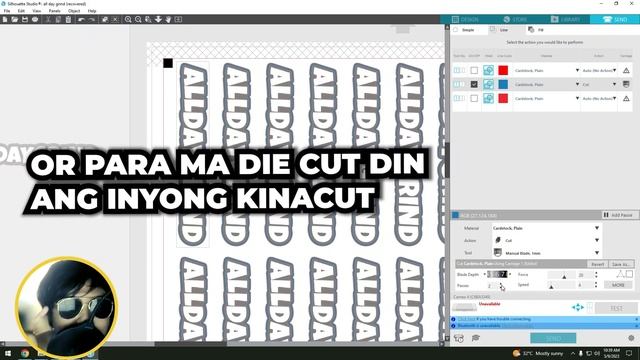Click the machine status icon beside tutorial cap
Viewport: 640px width, 360px height.
coord(459,338)
